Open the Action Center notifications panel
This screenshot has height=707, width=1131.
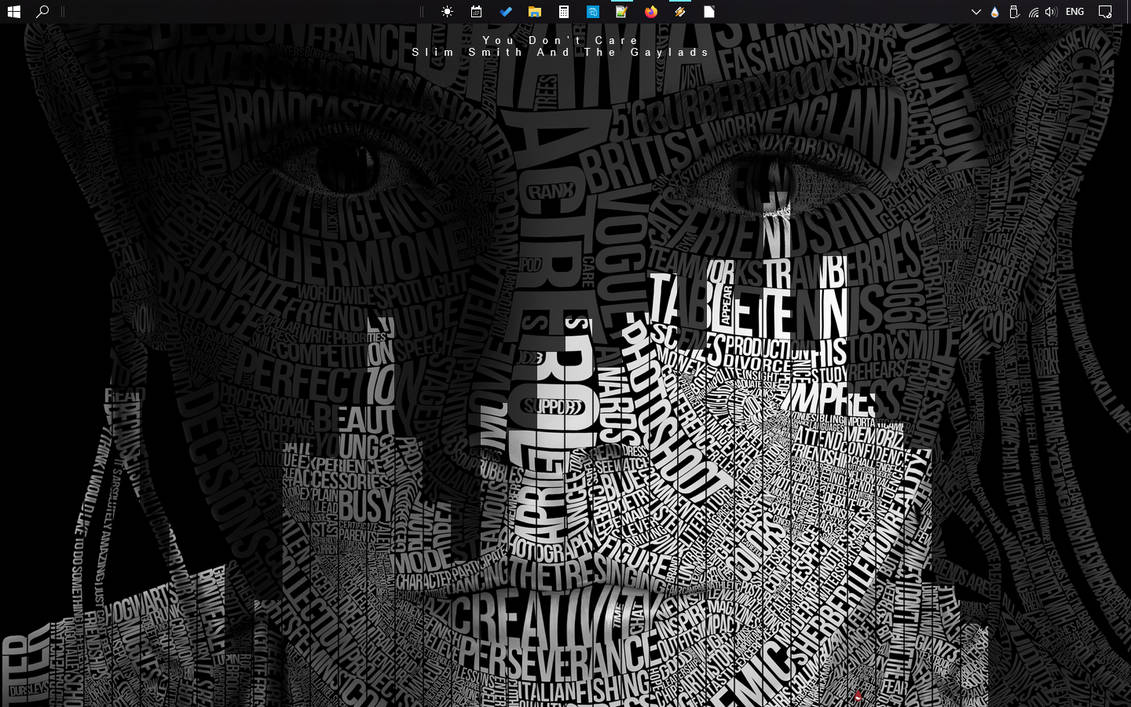[1105, 12]
